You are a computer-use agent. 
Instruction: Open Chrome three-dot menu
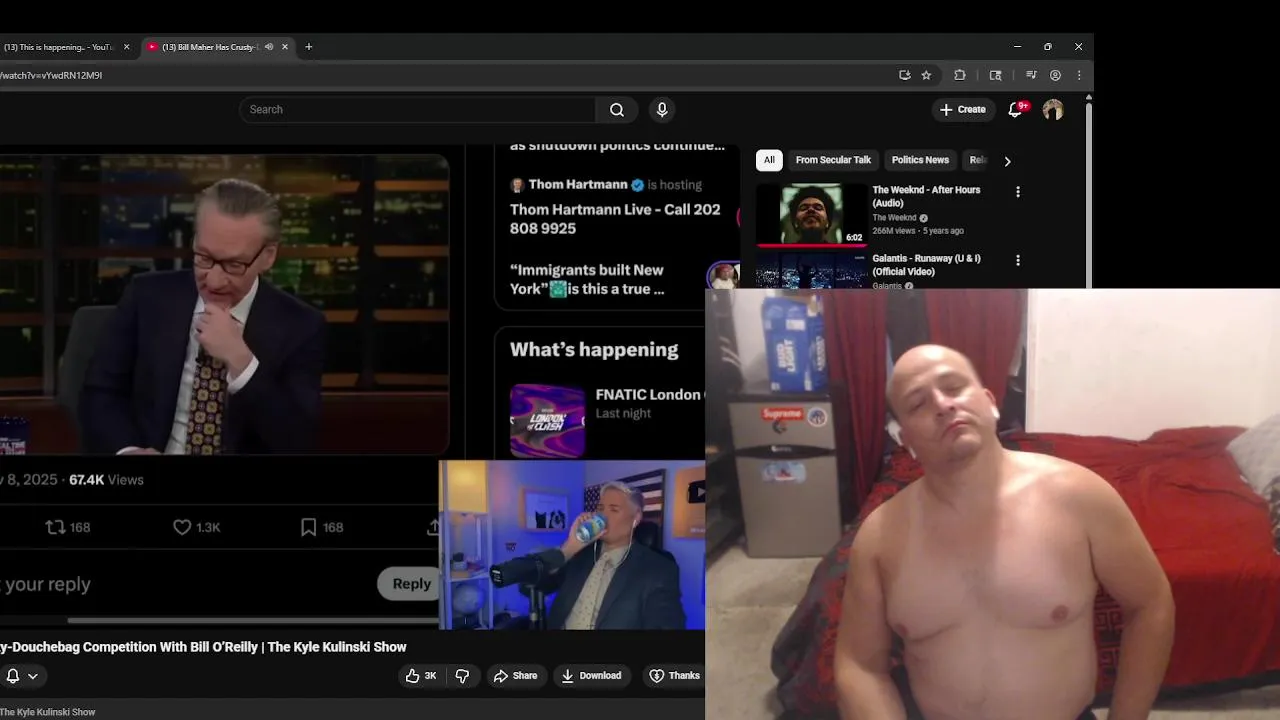tap(1079, 75)
